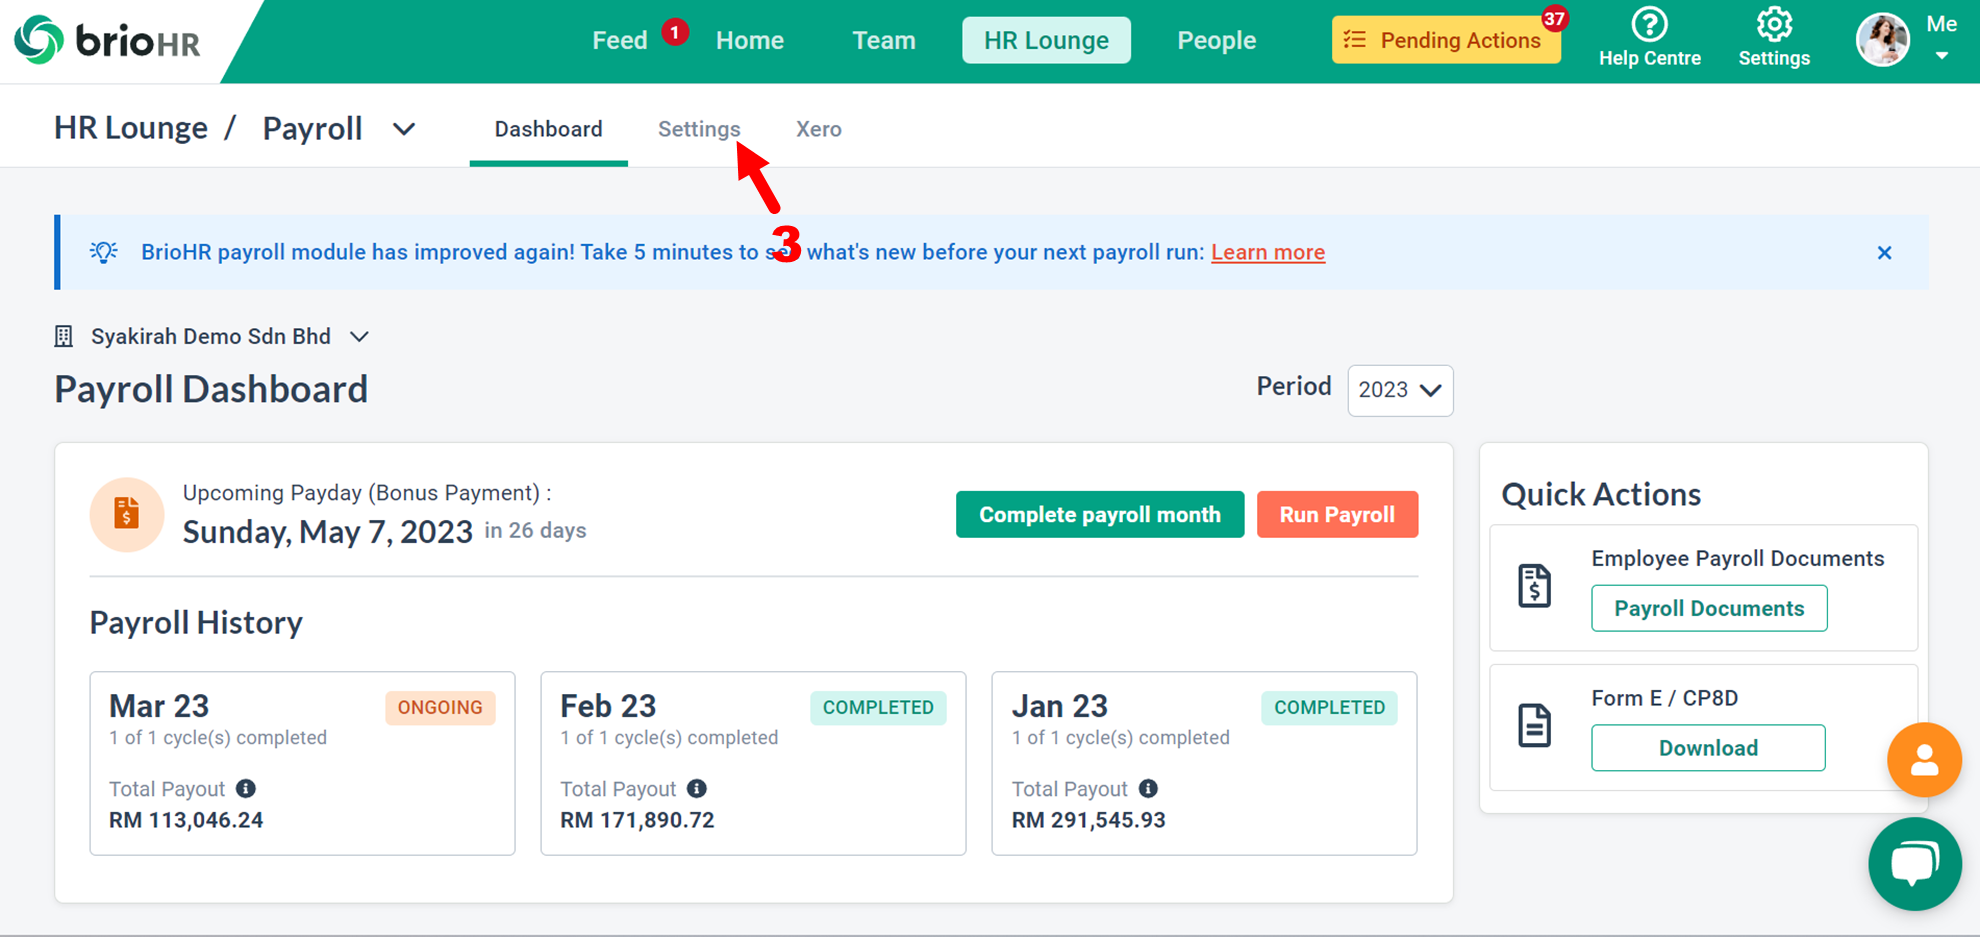Dismiss the payroll improvement banner
1980x937 pixels.
click(1884, 253)
